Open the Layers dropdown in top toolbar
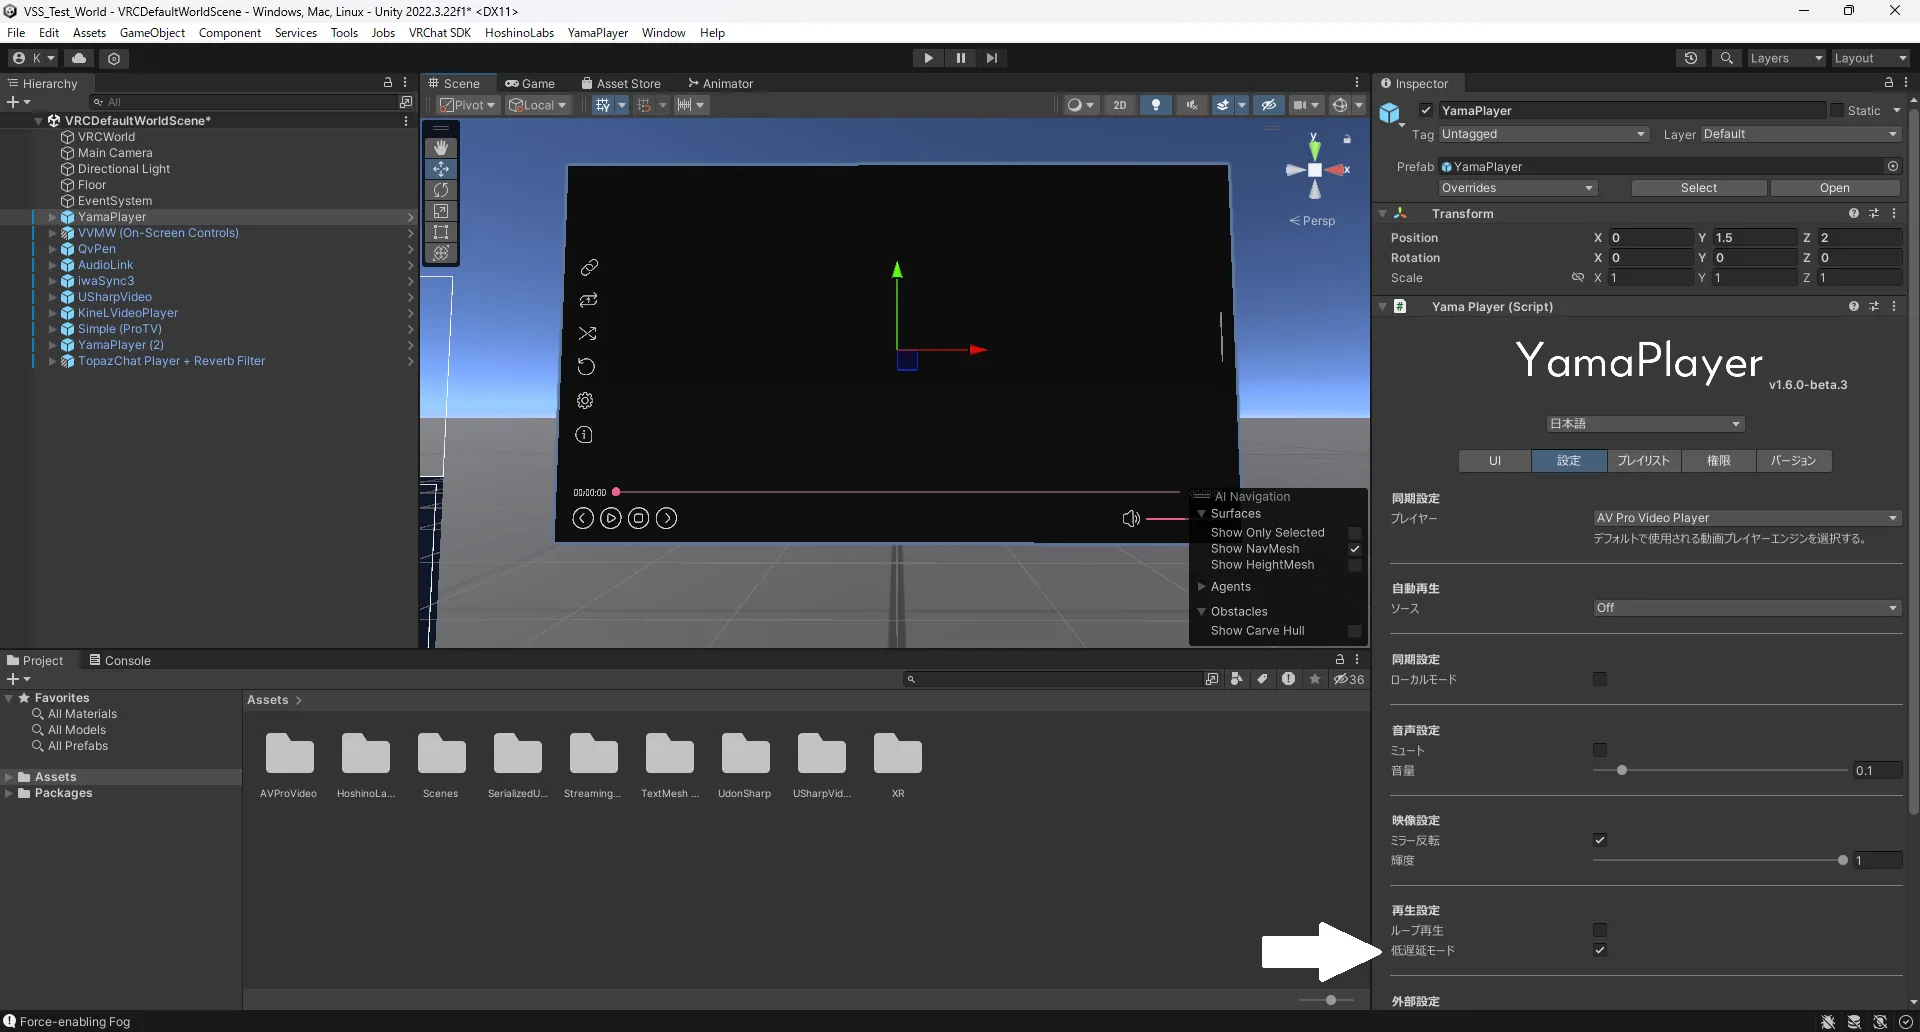This screenshot has width=1920, height=1032. (1786, 58)
